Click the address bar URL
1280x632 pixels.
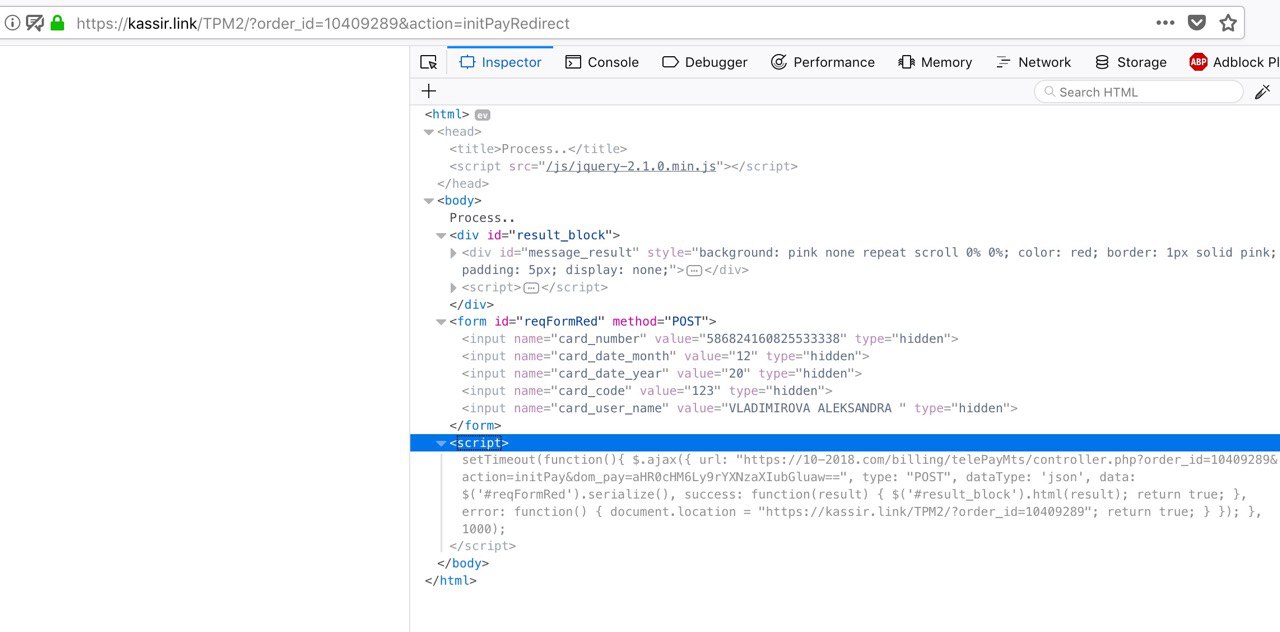pos(323,22)
